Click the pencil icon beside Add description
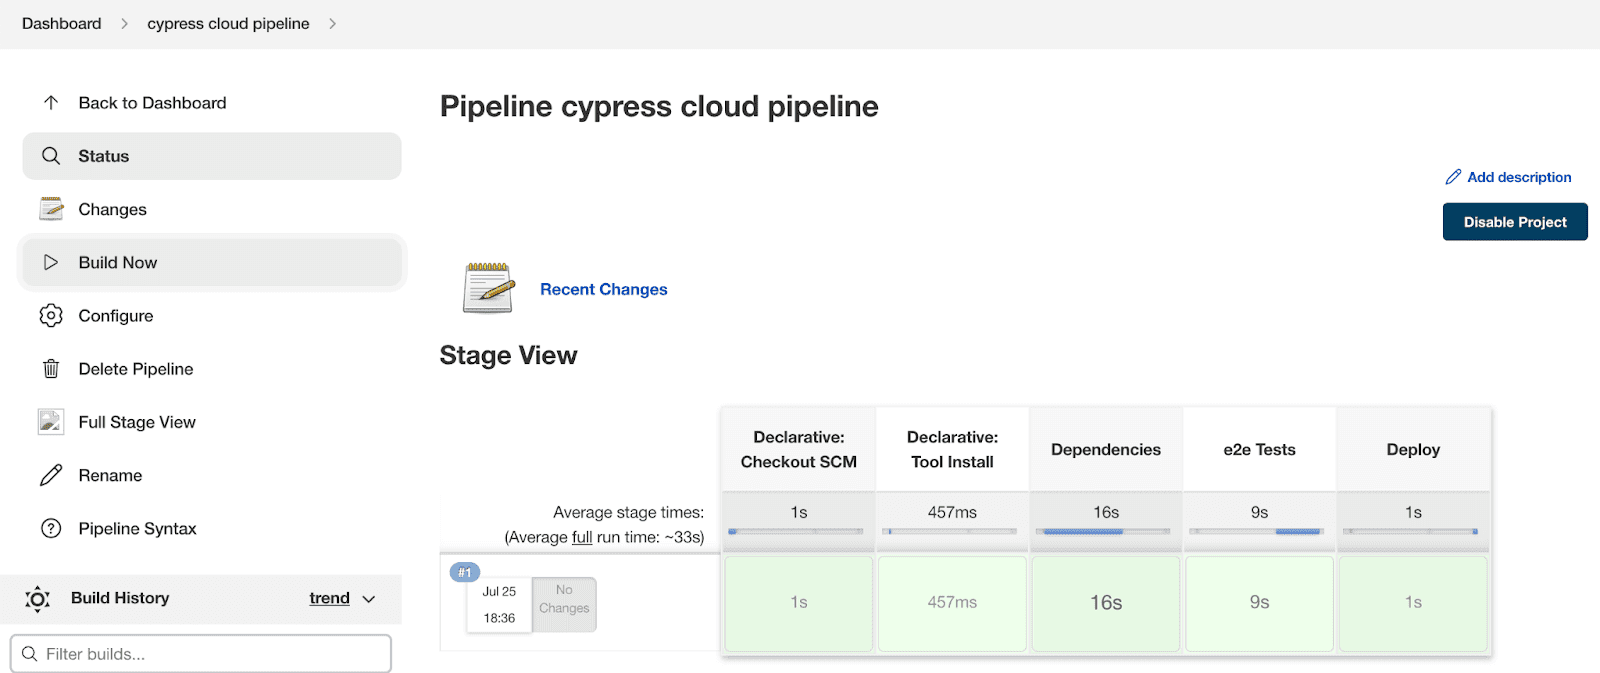This screenshot has height=673, width=1600. [1453, 177]
